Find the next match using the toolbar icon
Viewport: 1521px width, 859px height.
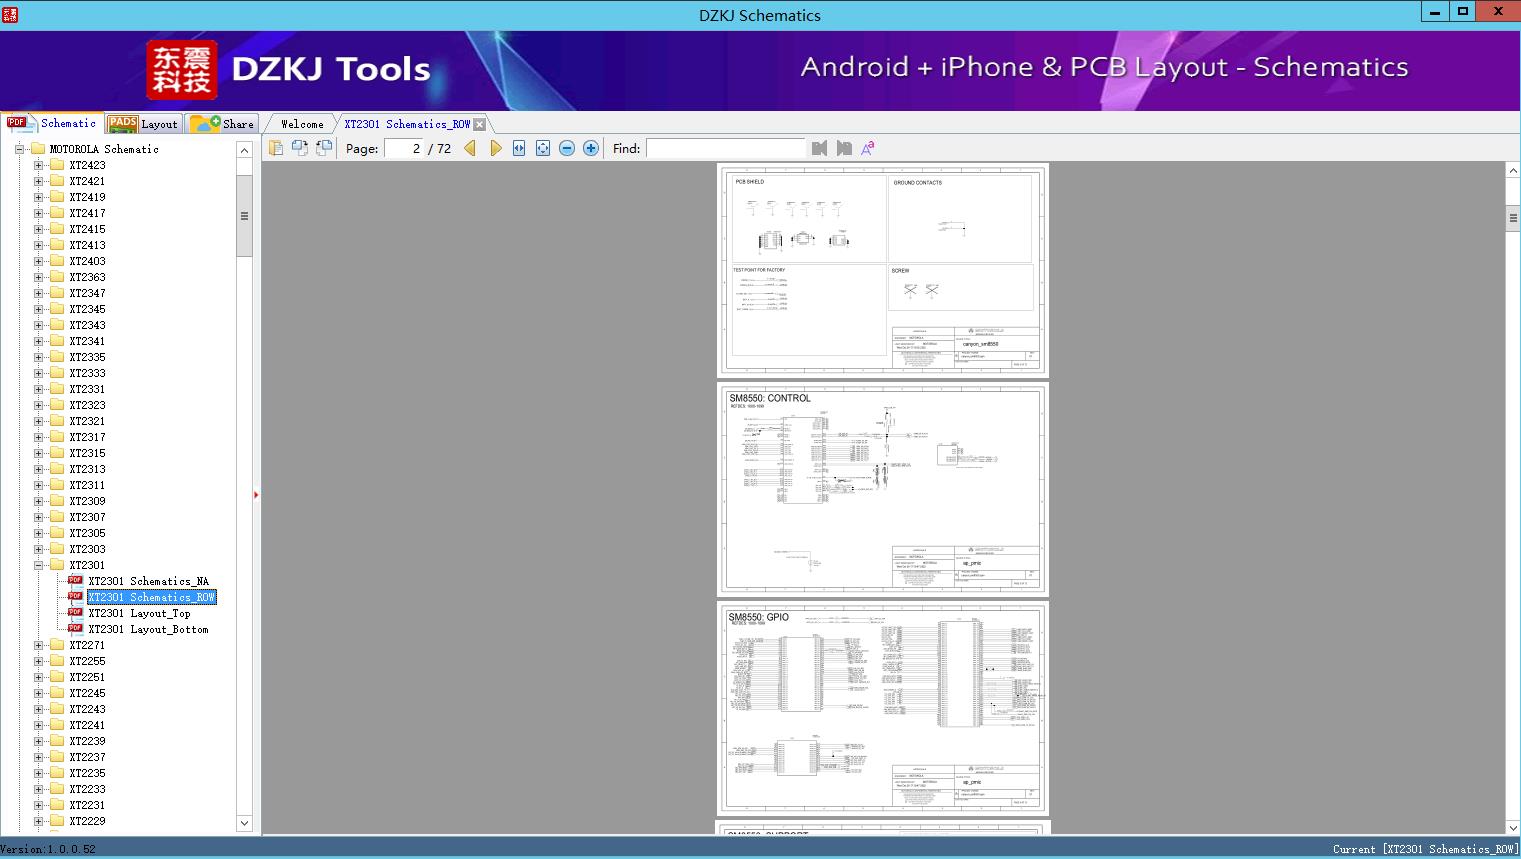844,148
